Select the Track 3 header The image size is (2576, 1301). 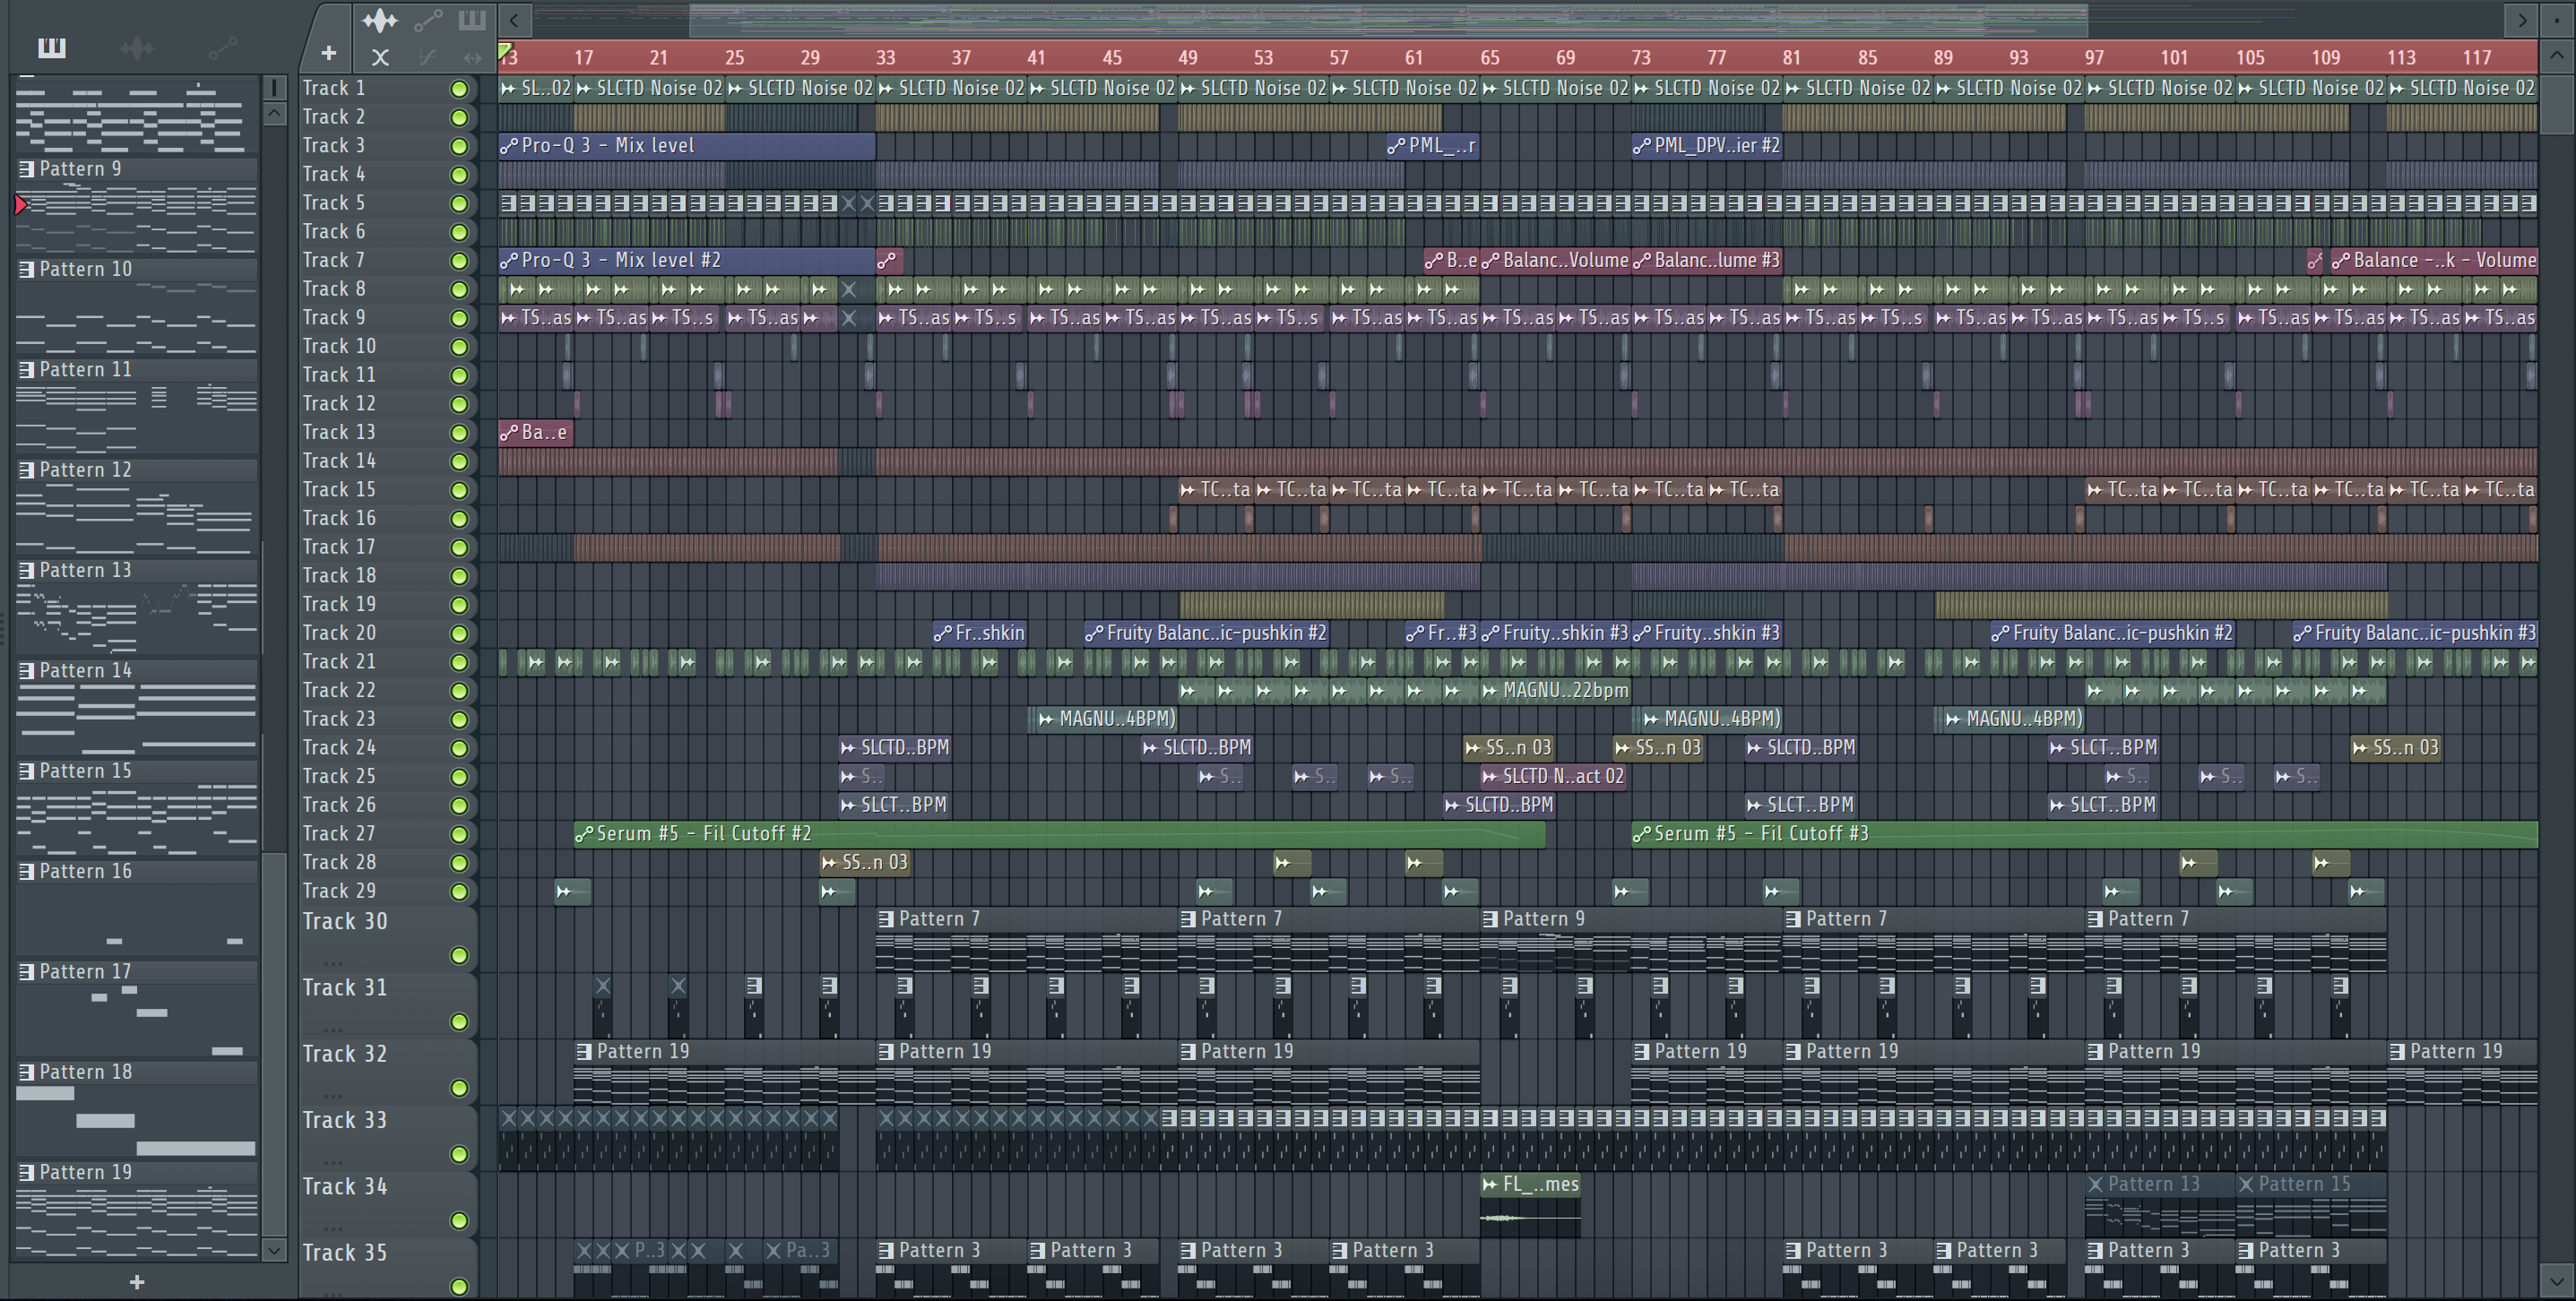(x=388, y=146)
